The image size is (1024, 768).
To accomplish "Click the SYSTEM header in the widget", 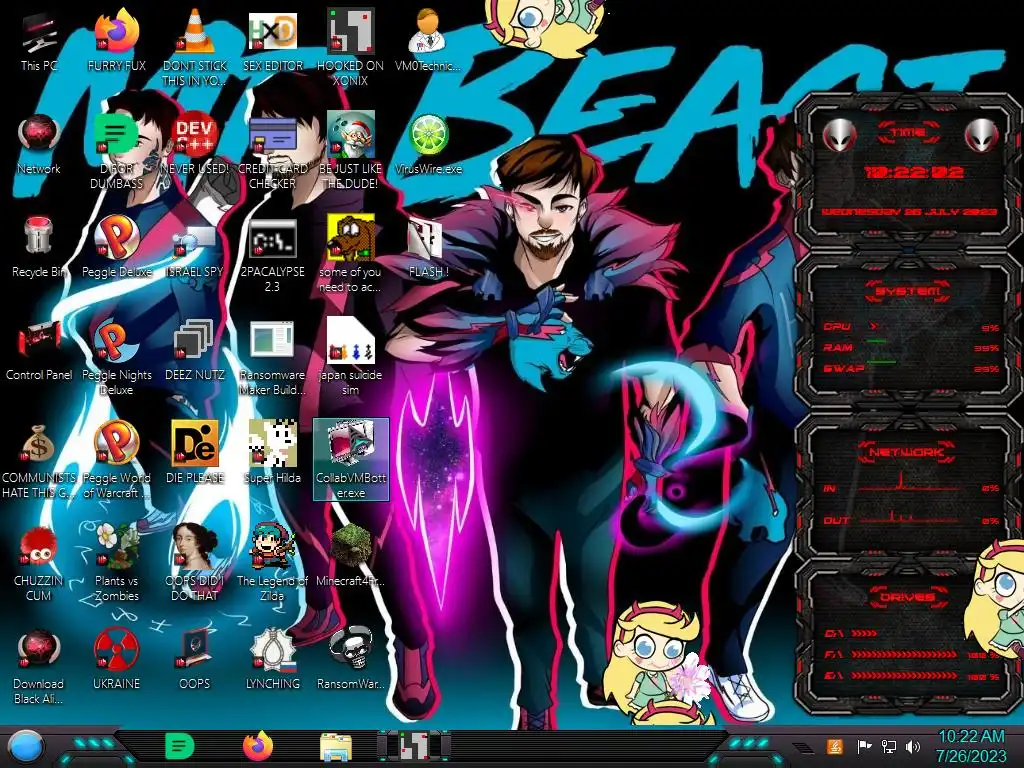I will coord(908,291).
